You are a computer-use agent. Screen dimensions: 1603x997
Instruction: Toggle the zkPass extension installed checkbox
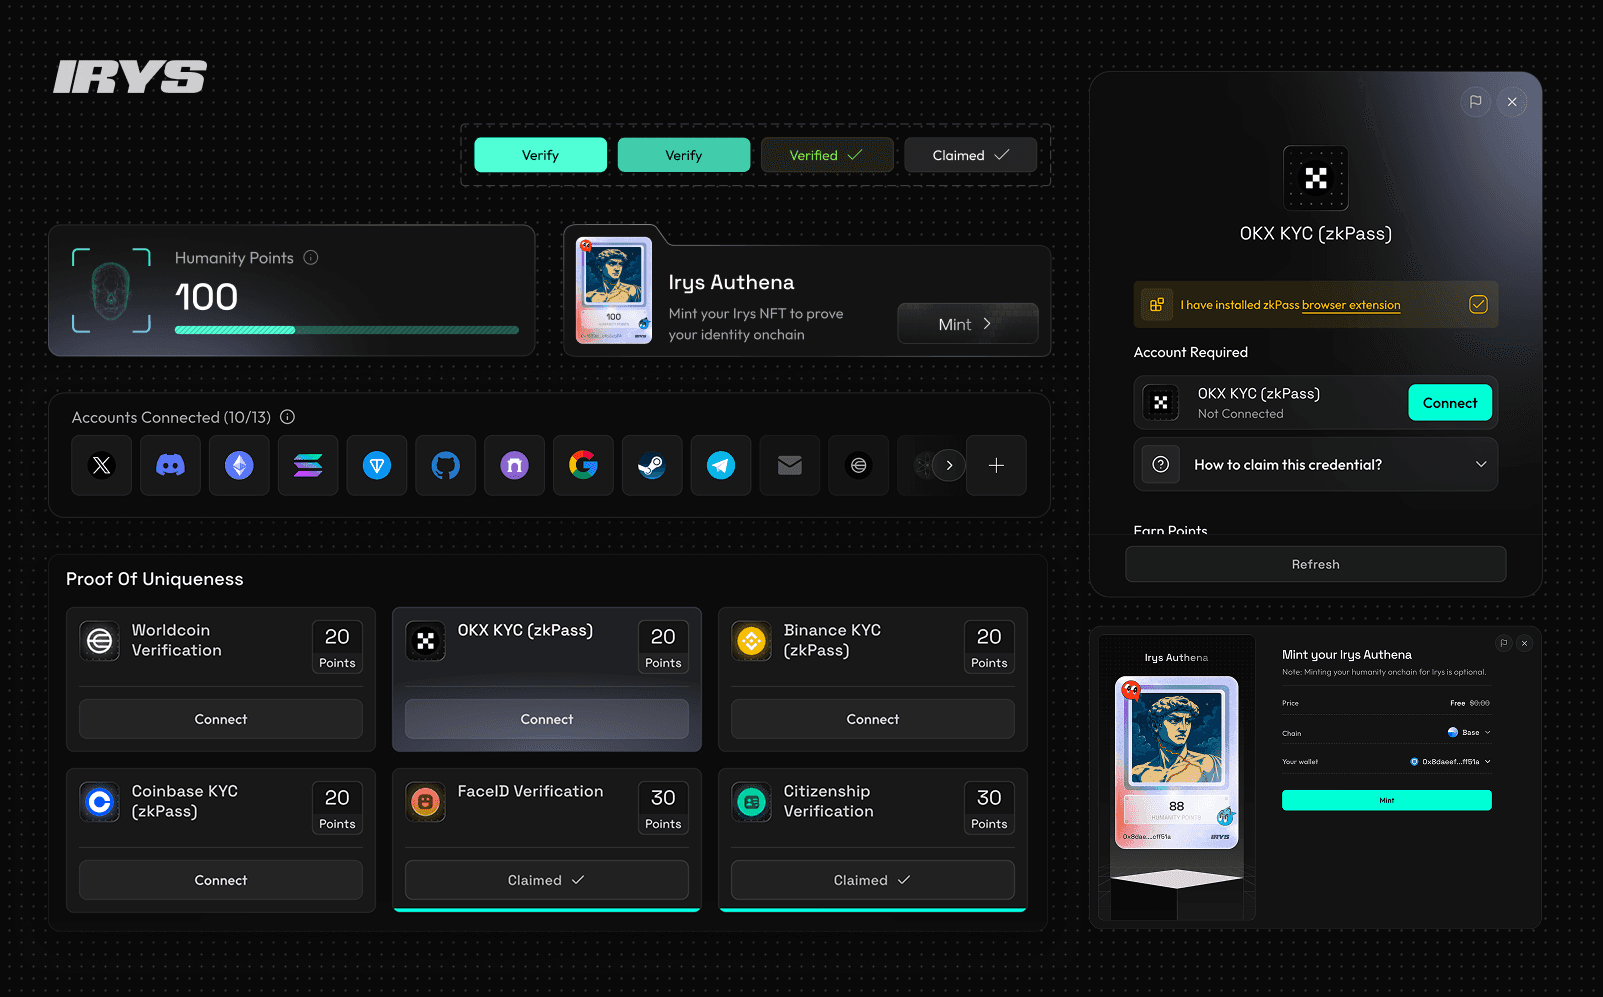(x=1478, y=304)
